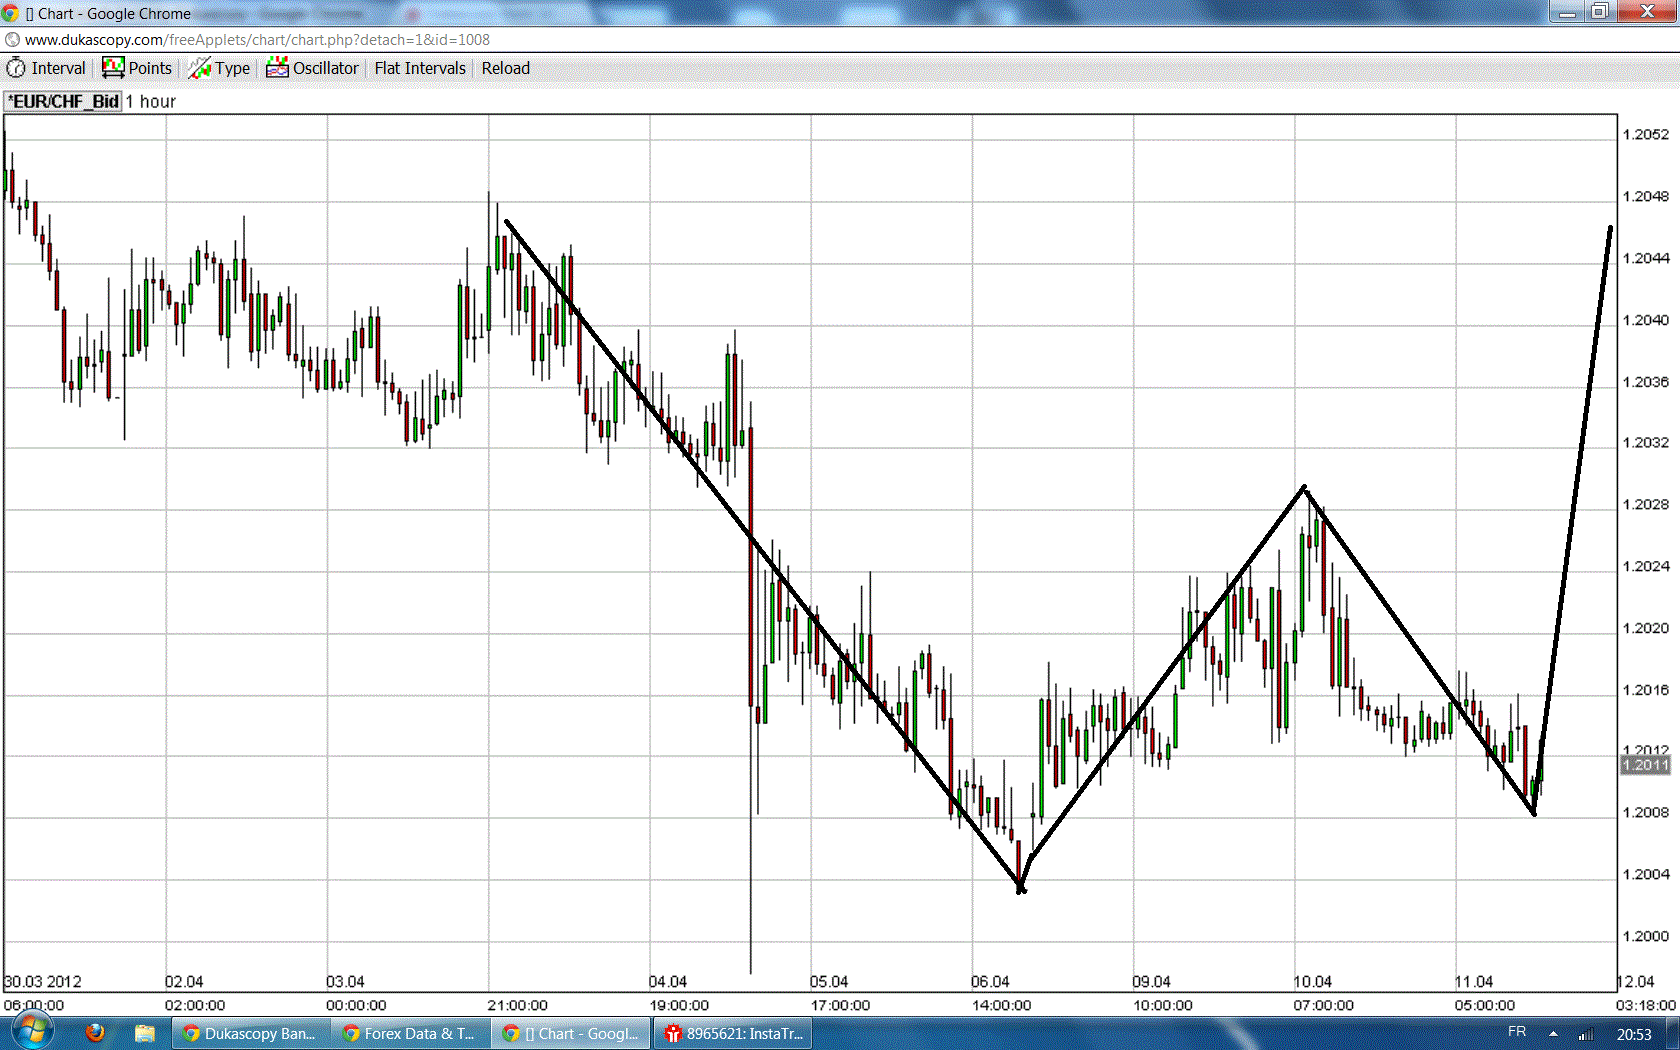Select the Interval clock icon

[x=17, y=67]
